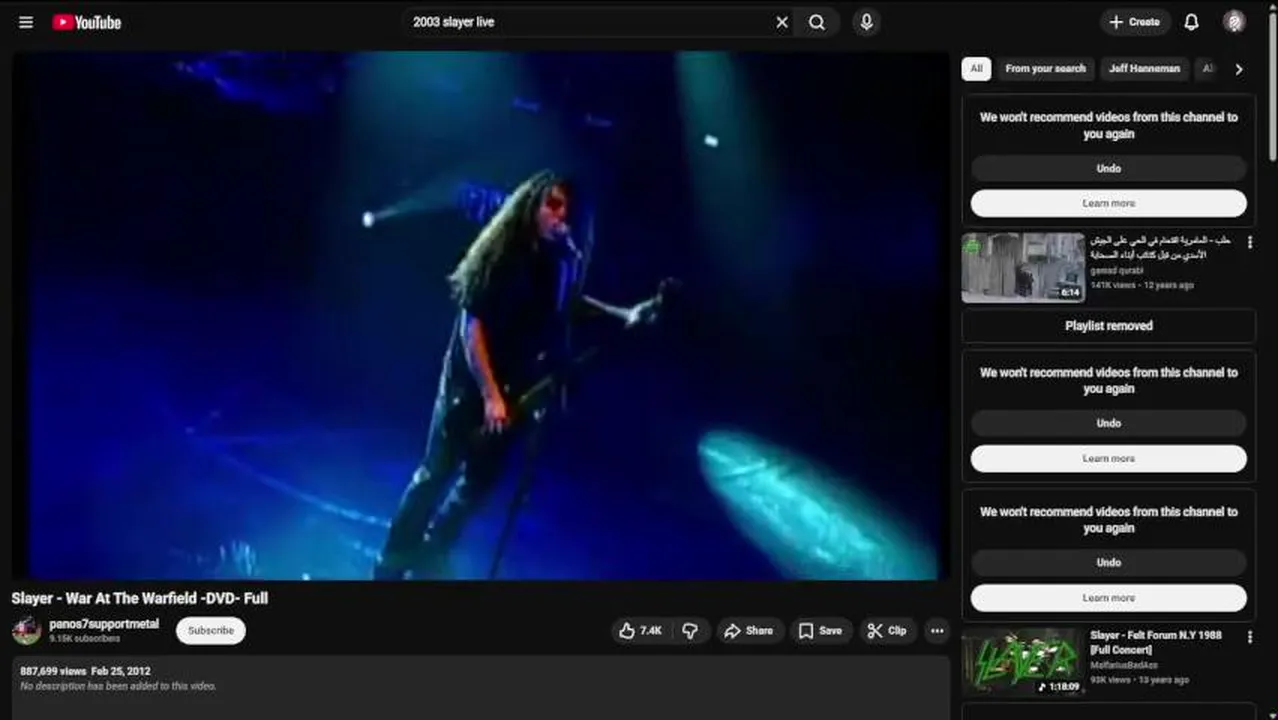This screenshot has height=720, width=1278.
Task: Select the 'All' filter chip
Action: tap(976, 69)
